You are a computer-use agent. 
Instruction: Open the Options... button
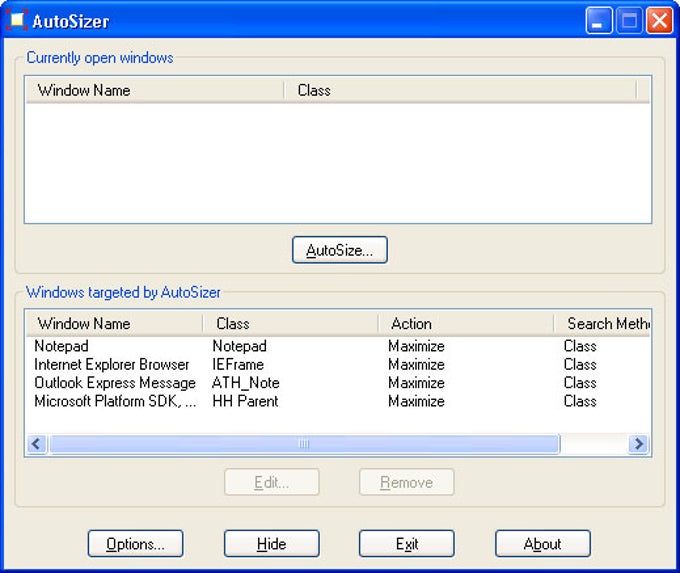click(x=135, y=544)
